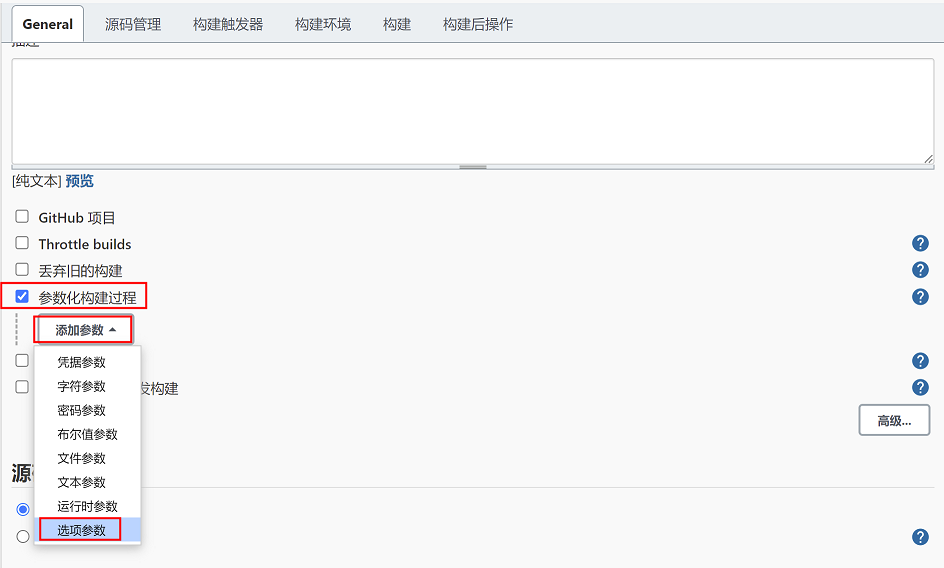Select 密码参数 parameter type

coord(81,410)
